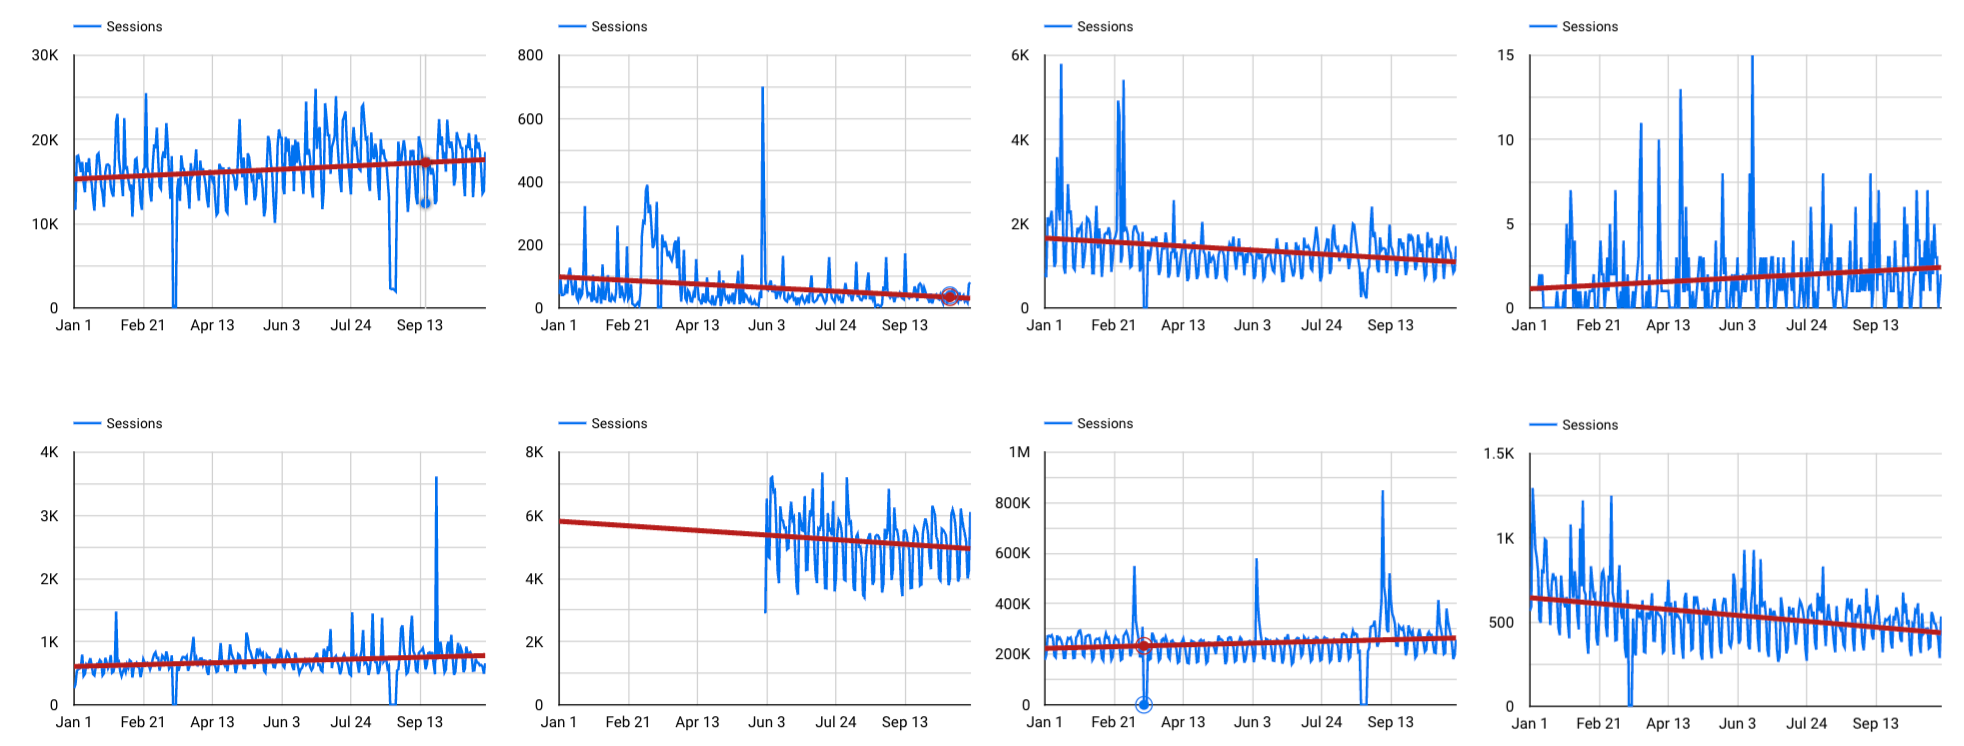This screenshot has width=1964, height=746.
Task: Click the 10K y-axis label
Action: tap(45, 224)
